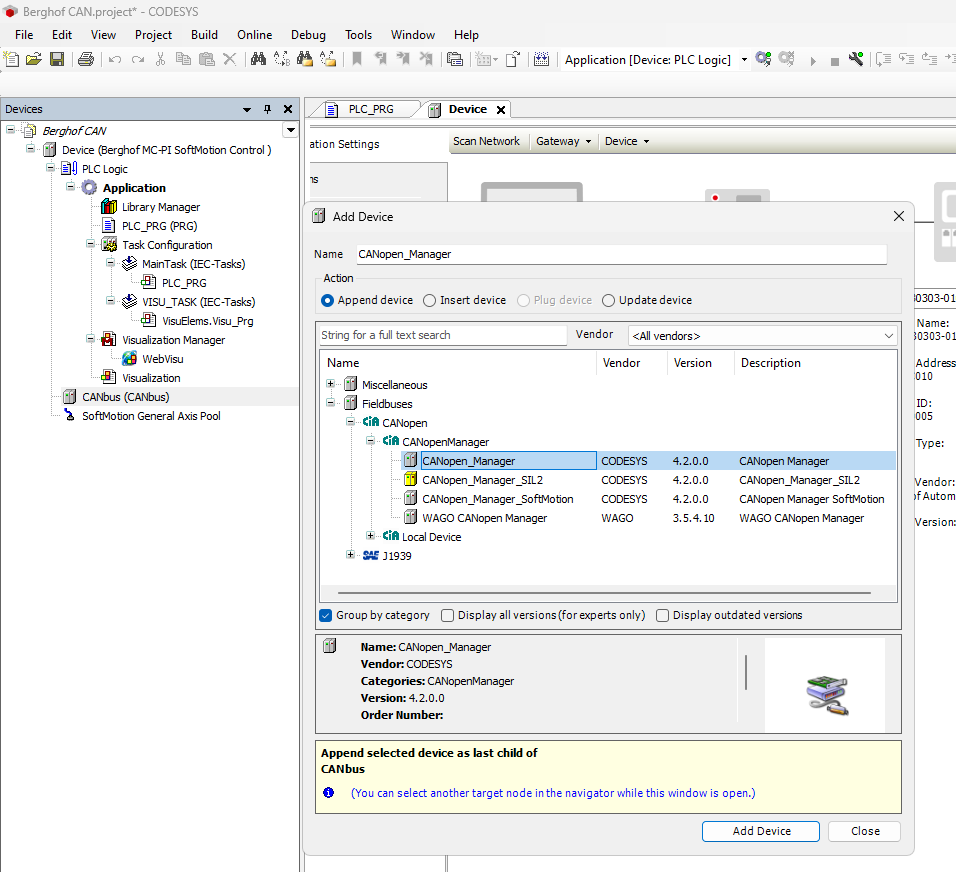Open the Gateway dropdown menu

coord(563,141)
